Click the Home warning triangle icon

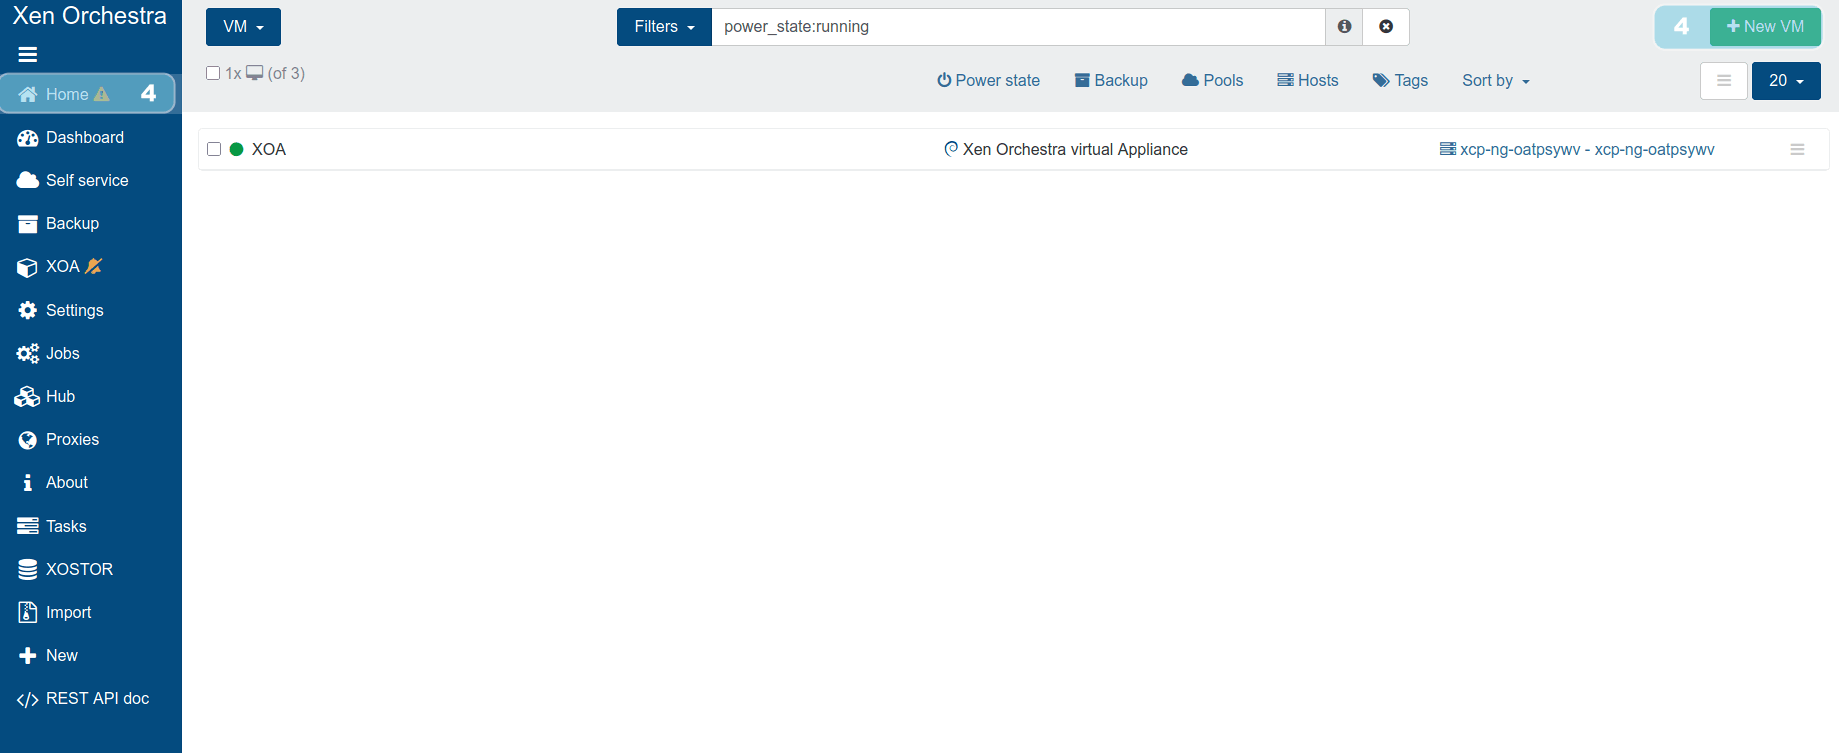coord(101,94)
